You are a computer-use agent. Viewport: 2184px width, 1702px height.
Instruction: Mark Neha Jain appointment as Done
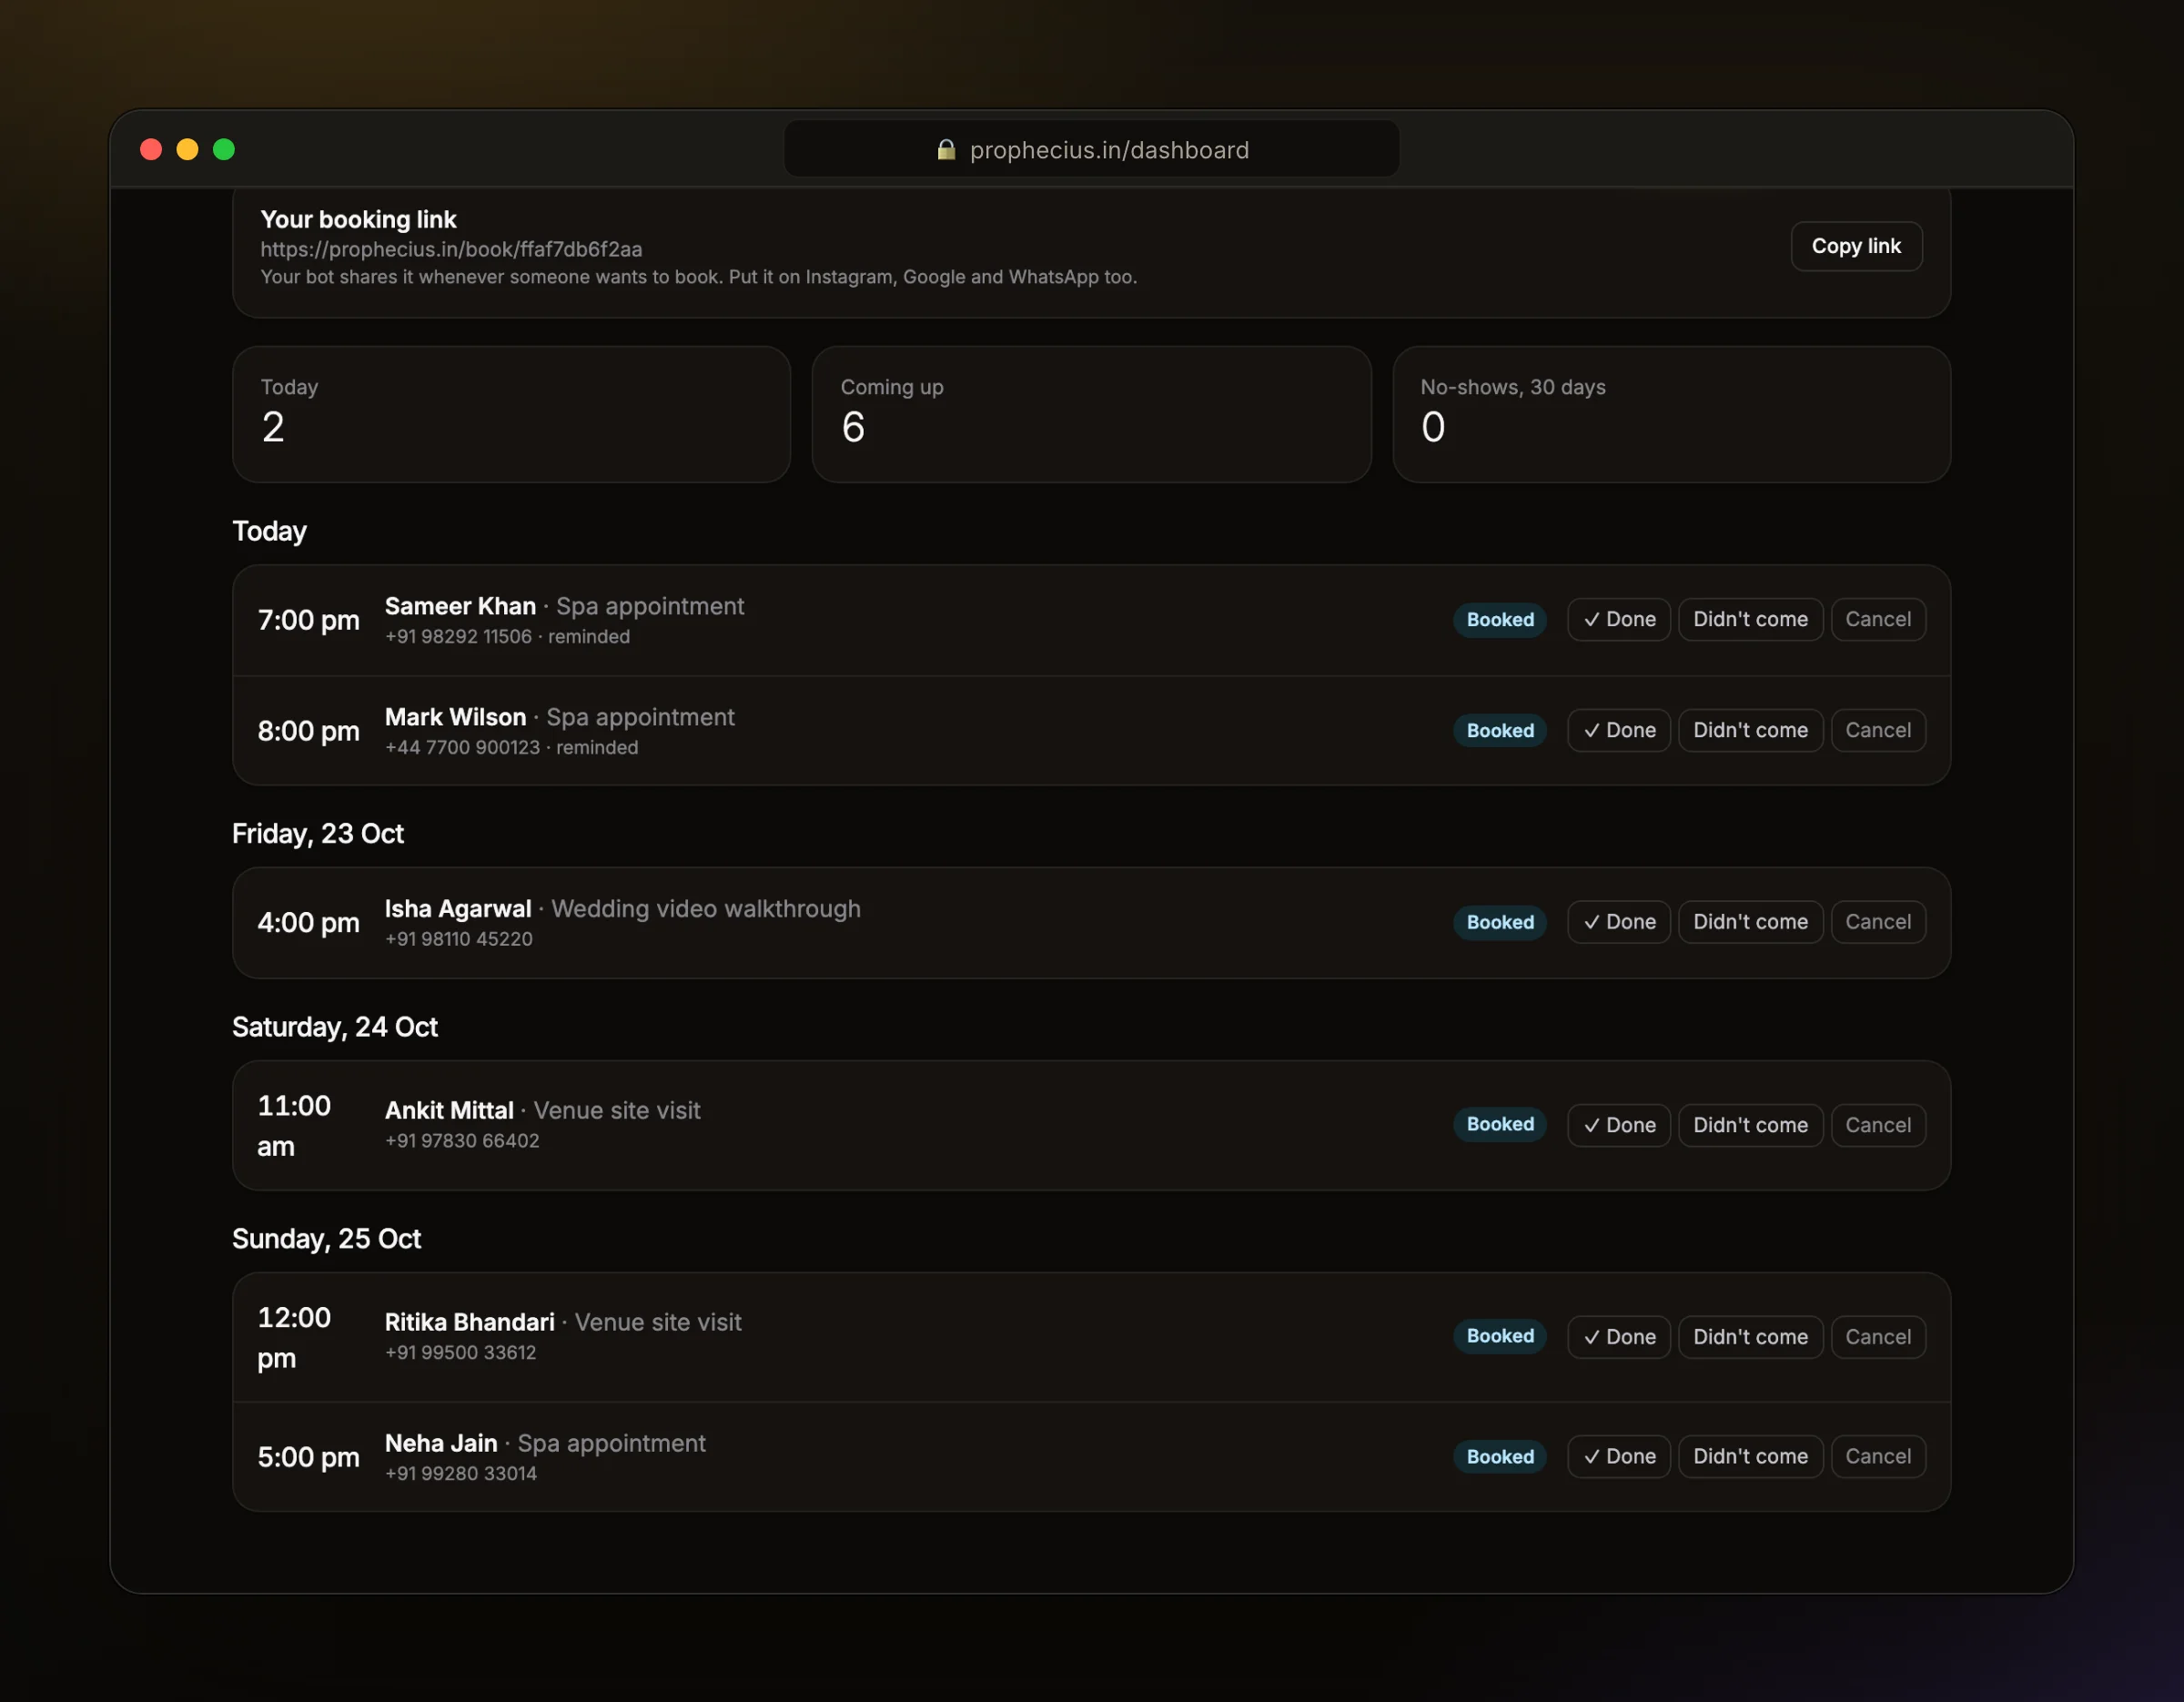click(1618, 1456)
